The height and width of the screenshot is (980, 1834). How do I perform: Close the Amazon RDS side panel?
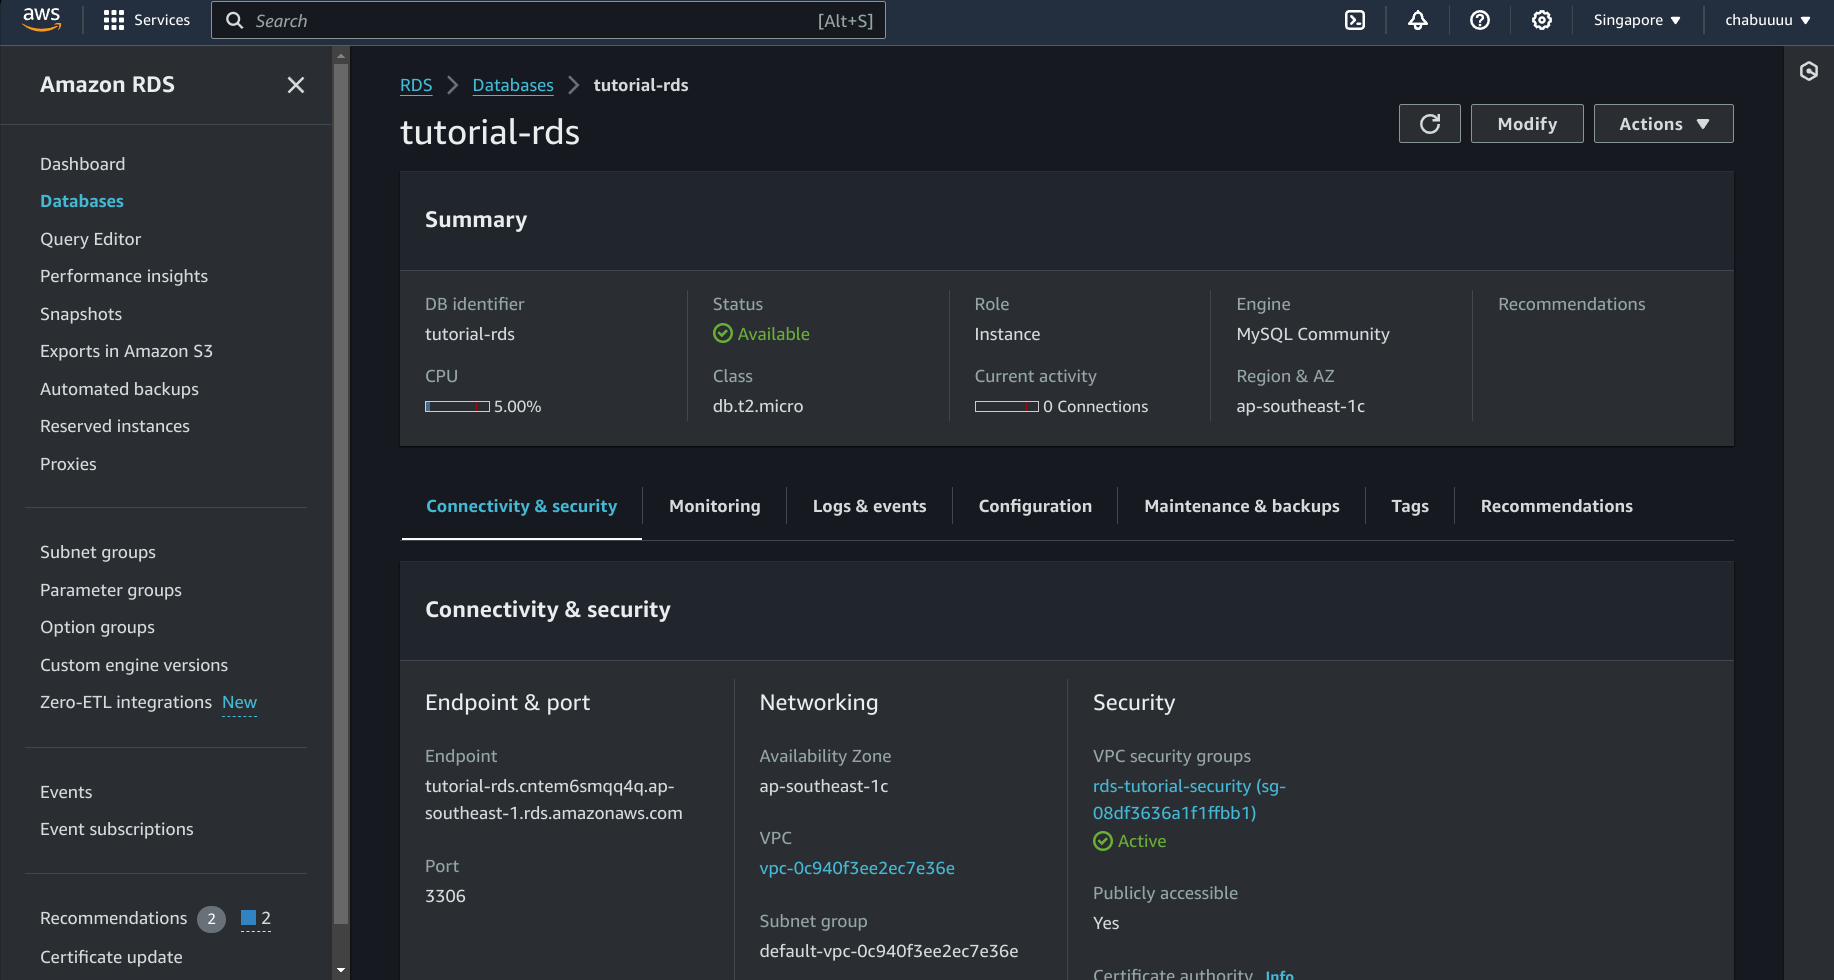point(295,85)
